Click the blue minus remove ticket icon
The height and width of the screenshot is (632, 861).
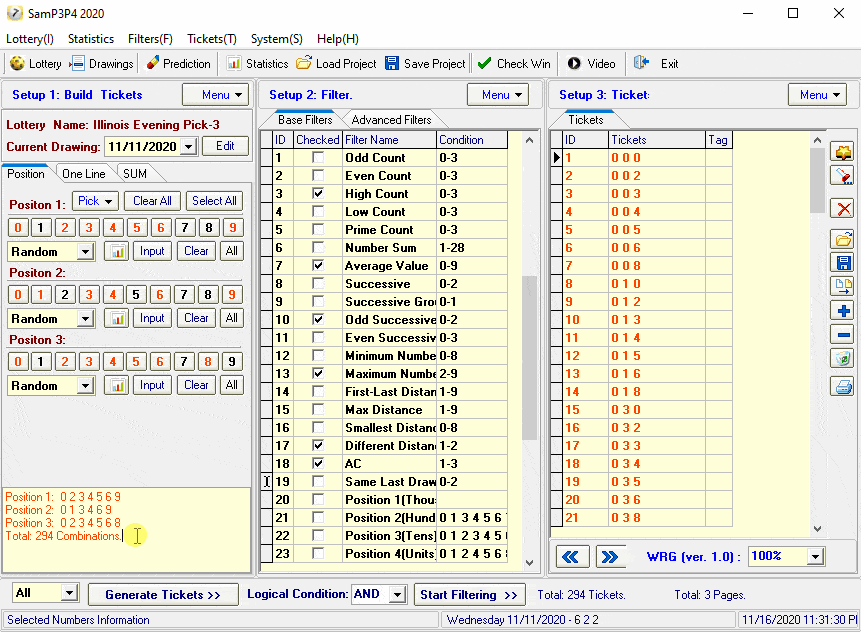coord(843,334)
